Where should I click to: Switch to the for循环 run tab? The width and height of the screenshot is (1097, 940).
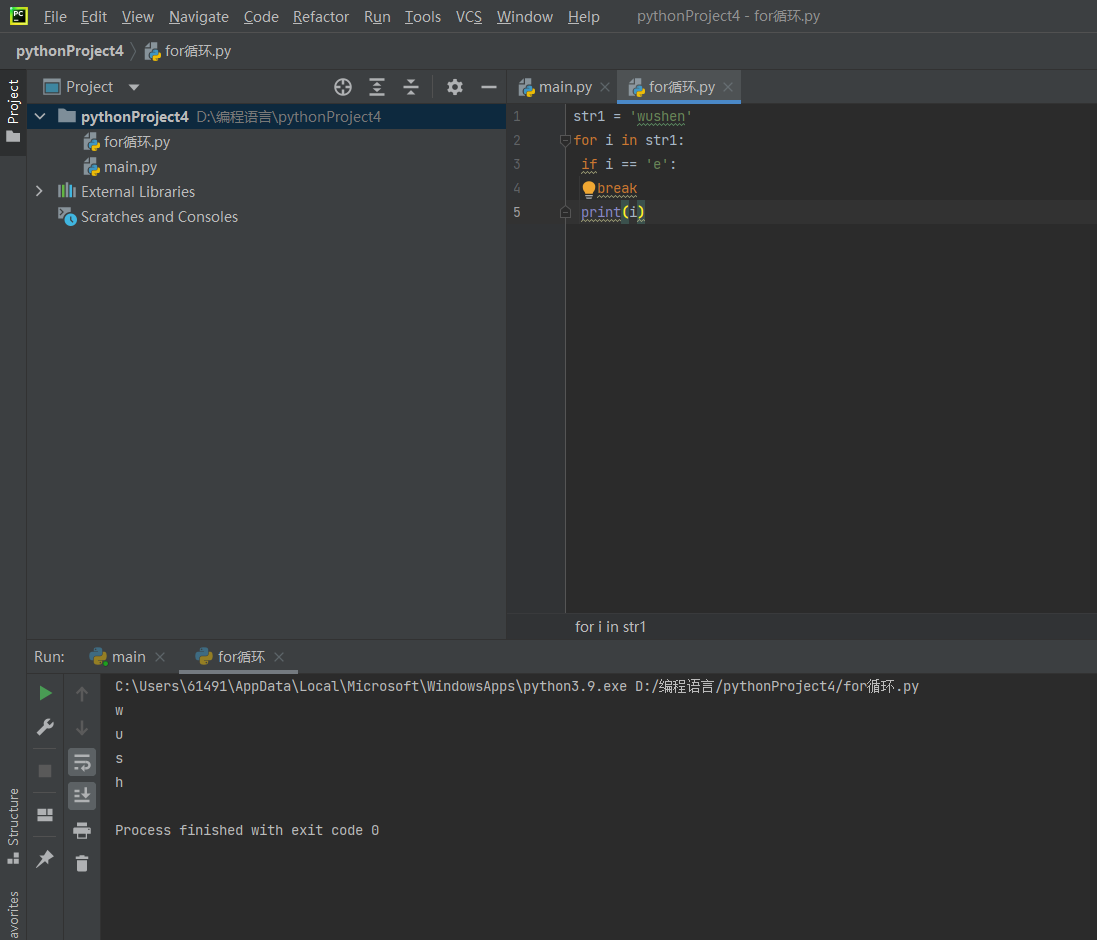[x=230, y=657]
